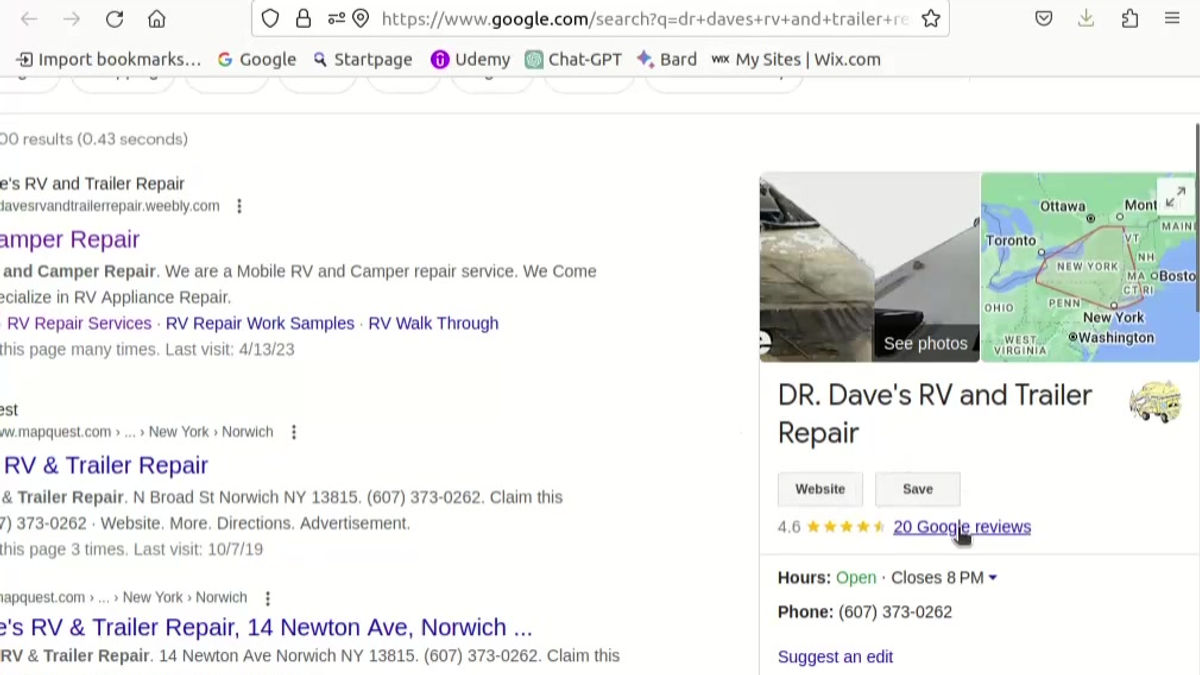1200x675 pixels.
Task: Open RV Walk Through sitelink
Action: [433, 323]
